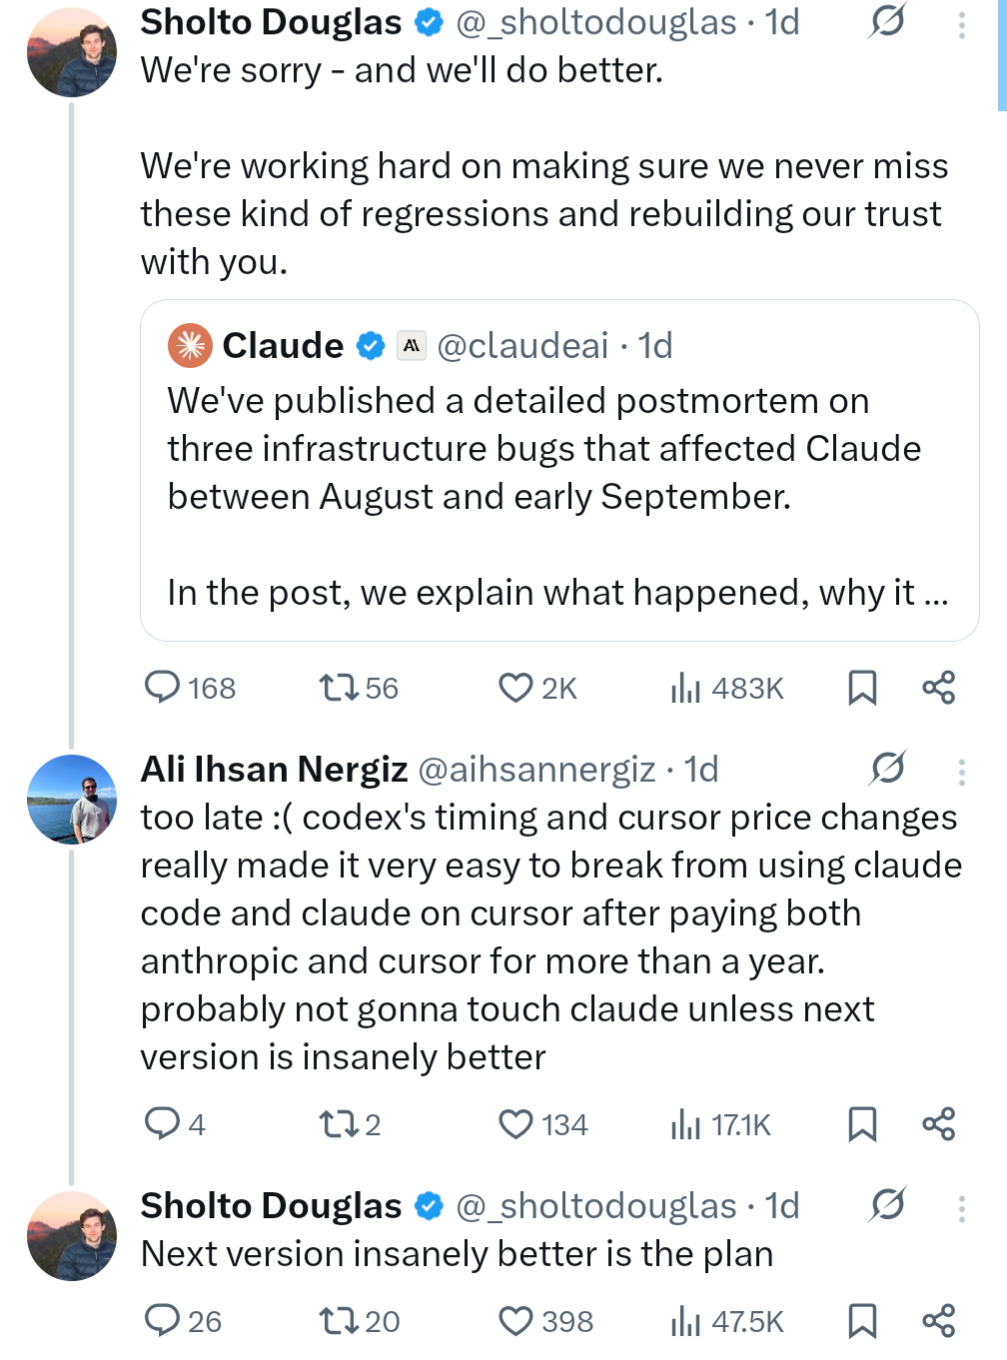Bookmark Sholto's "We're sorry" post
This screenshot has width=1007, height=1360.
(862, 688)
